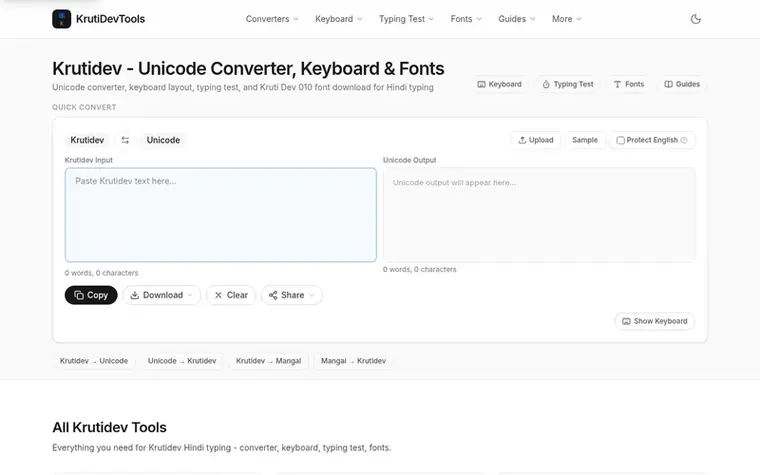
Task: Copy the converted output
Action: [91, 295]
